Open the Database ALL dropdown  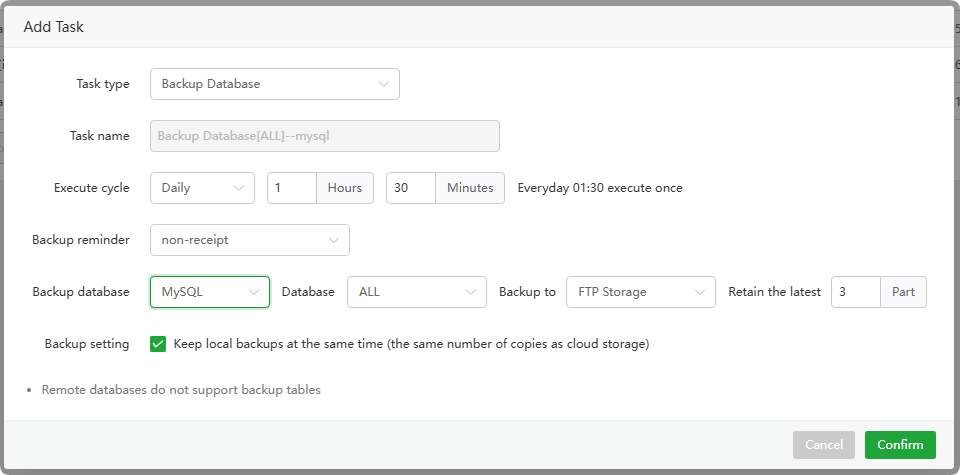(x=416, y=292)
